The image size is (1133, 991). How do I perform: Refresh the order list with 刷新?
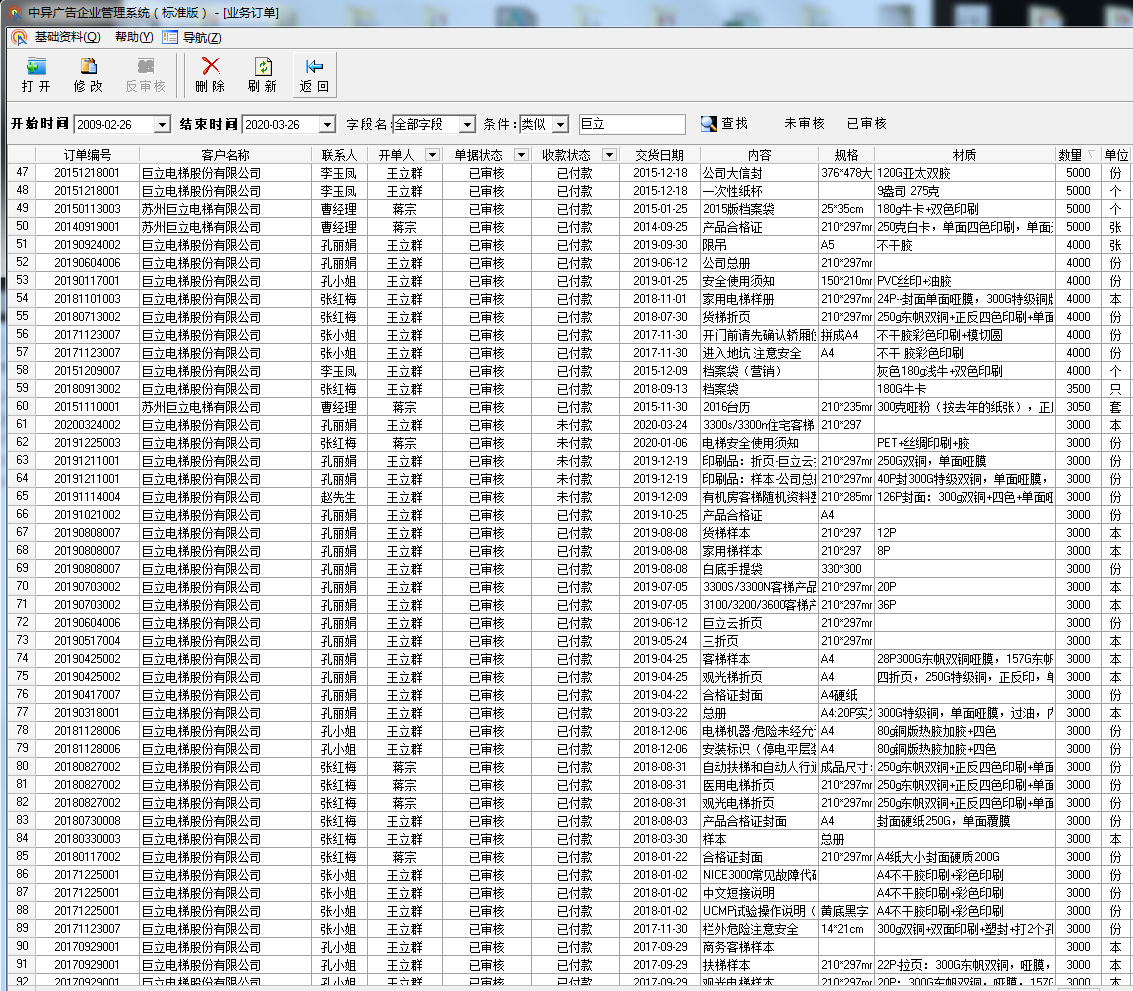tap(262, 67)
